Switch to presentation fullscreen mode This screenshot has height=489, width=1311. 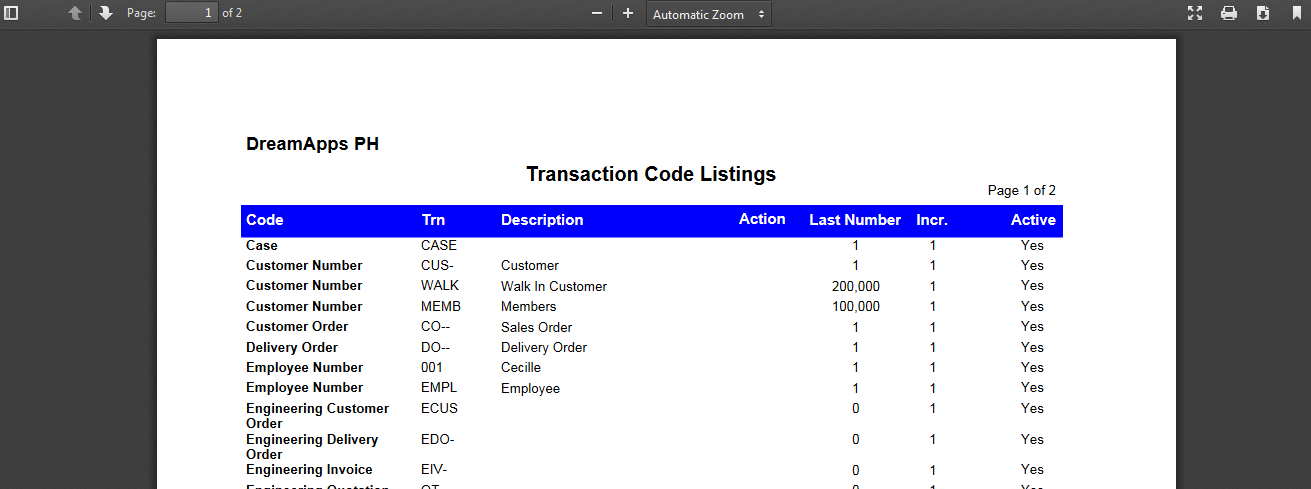(1194, 13)
